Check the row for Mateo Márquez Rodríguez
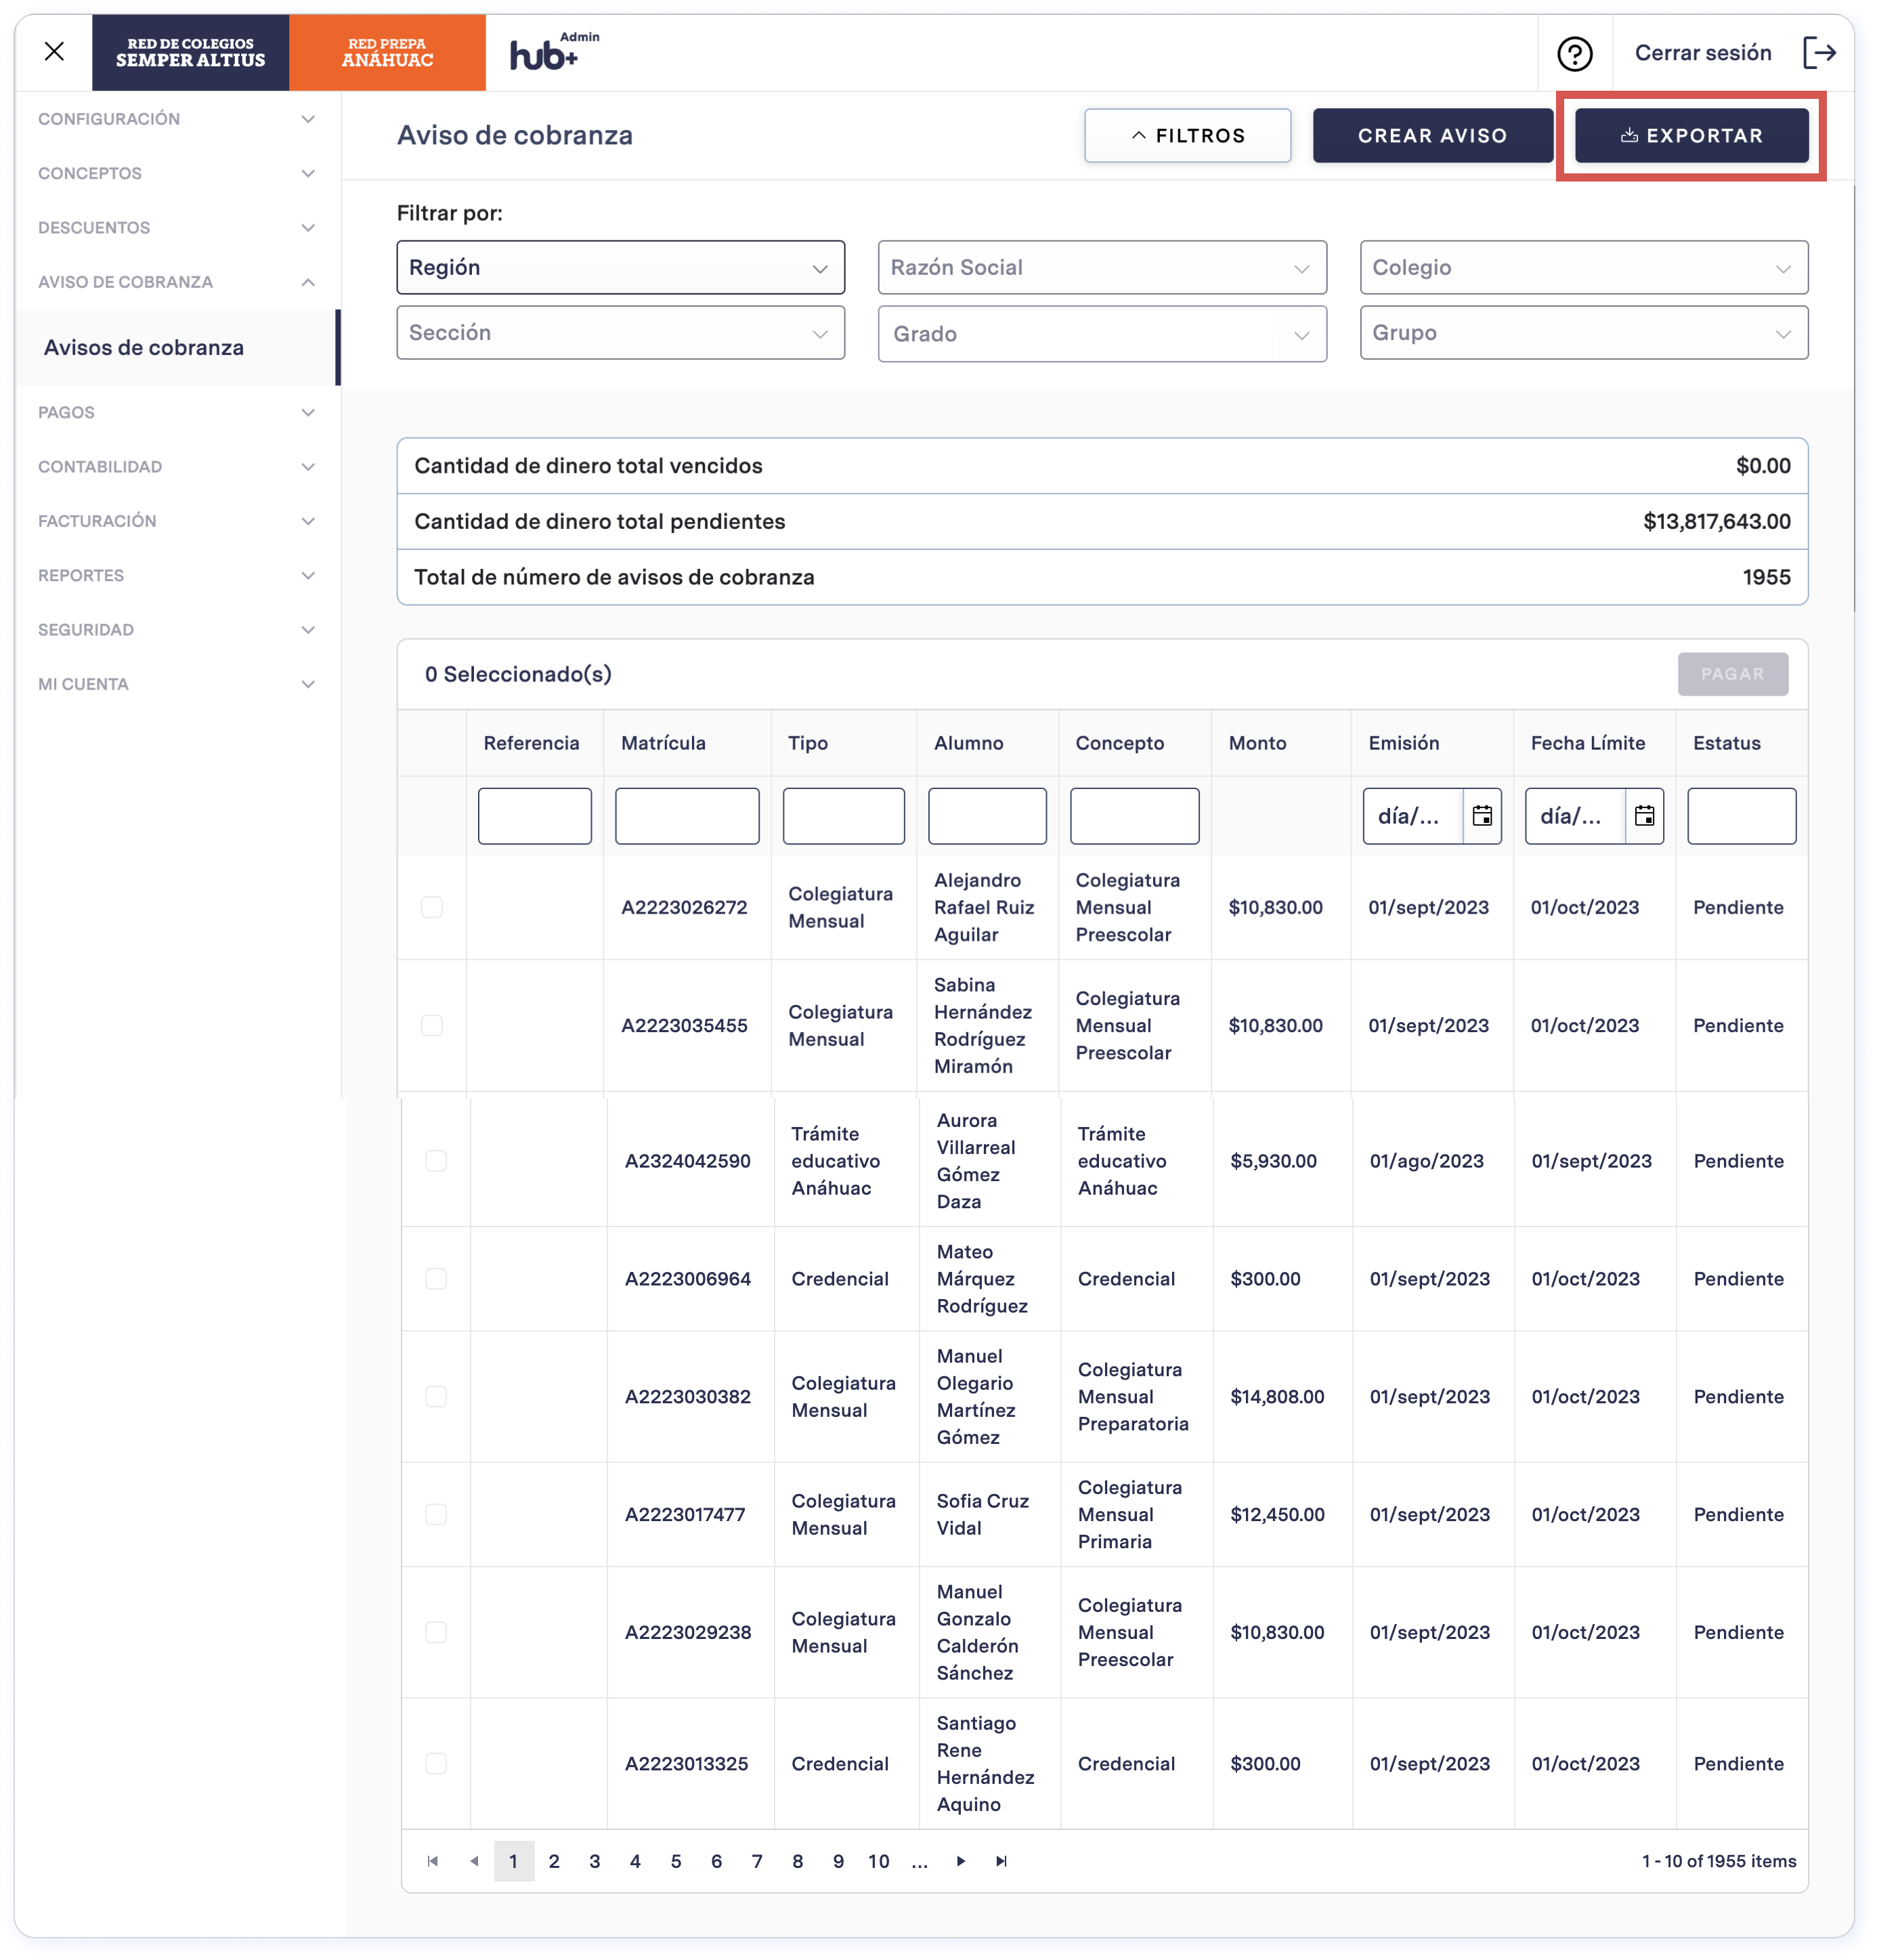 (x=435, y=1277)
